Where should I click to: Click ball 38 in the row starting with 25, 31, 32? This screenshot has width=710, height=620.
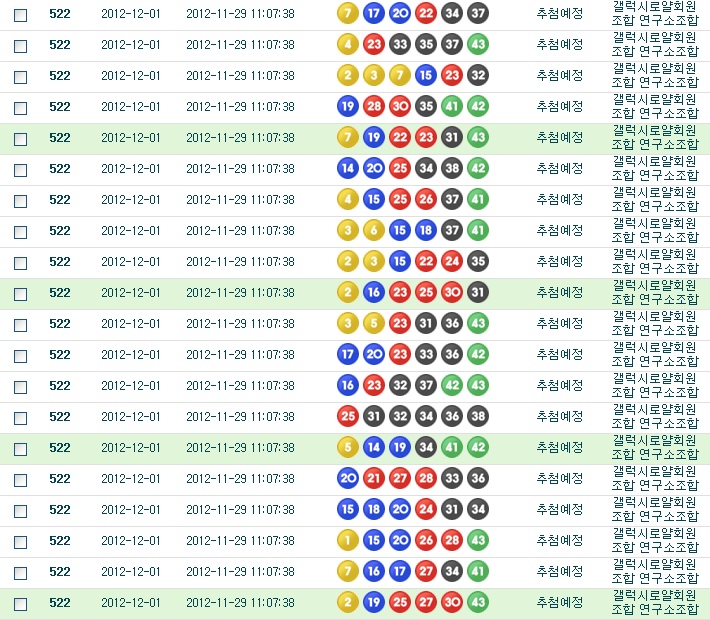[478, 416]
